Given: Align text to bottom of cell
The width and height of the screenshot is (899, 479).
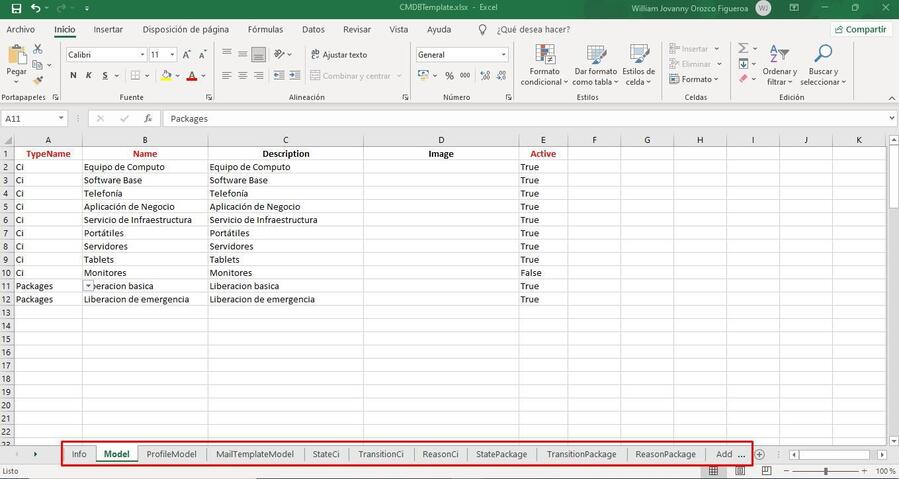Looking at the screenshot, I should pyautogui.click(x=259, y=54).
